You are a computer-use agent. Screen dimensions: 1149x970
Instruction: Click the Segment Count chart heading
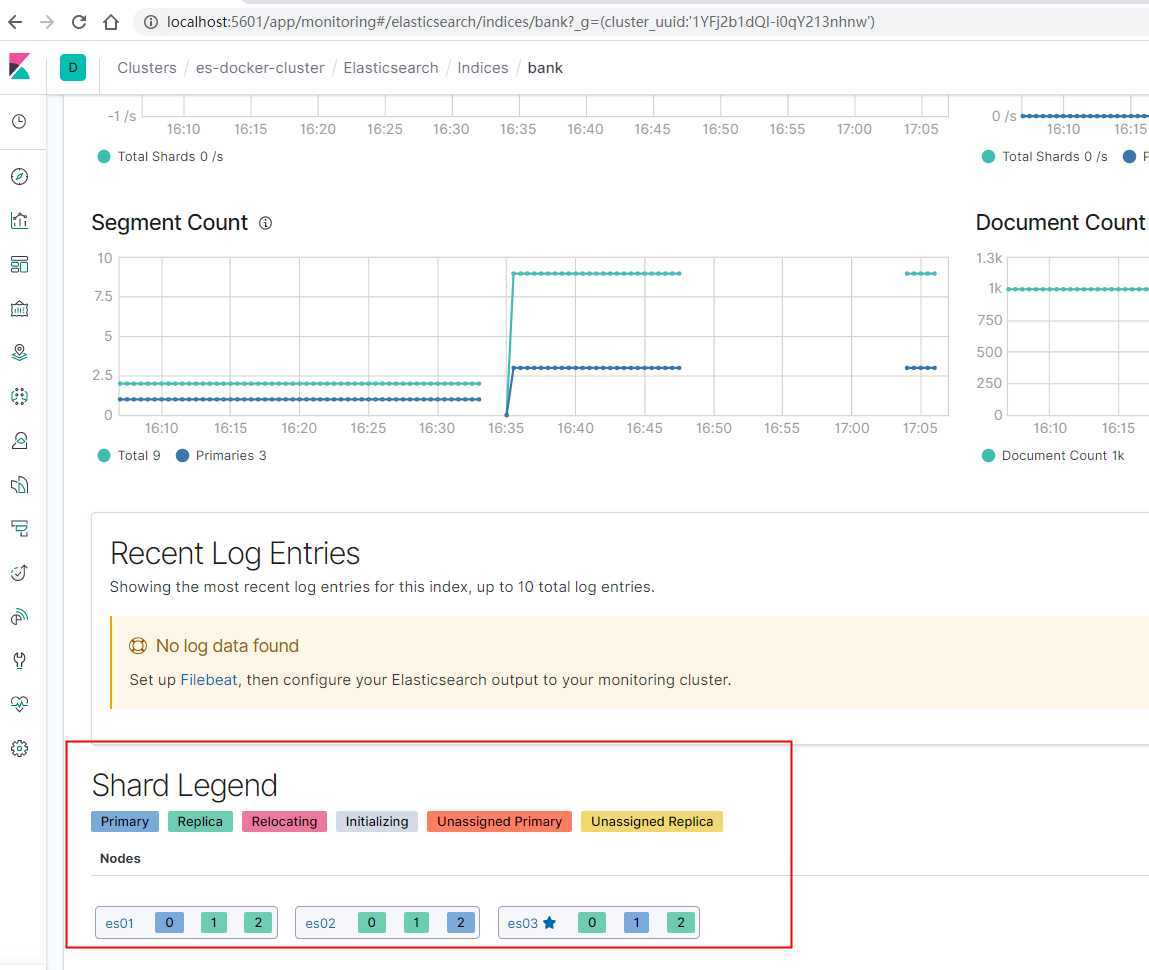pos(170,223)
